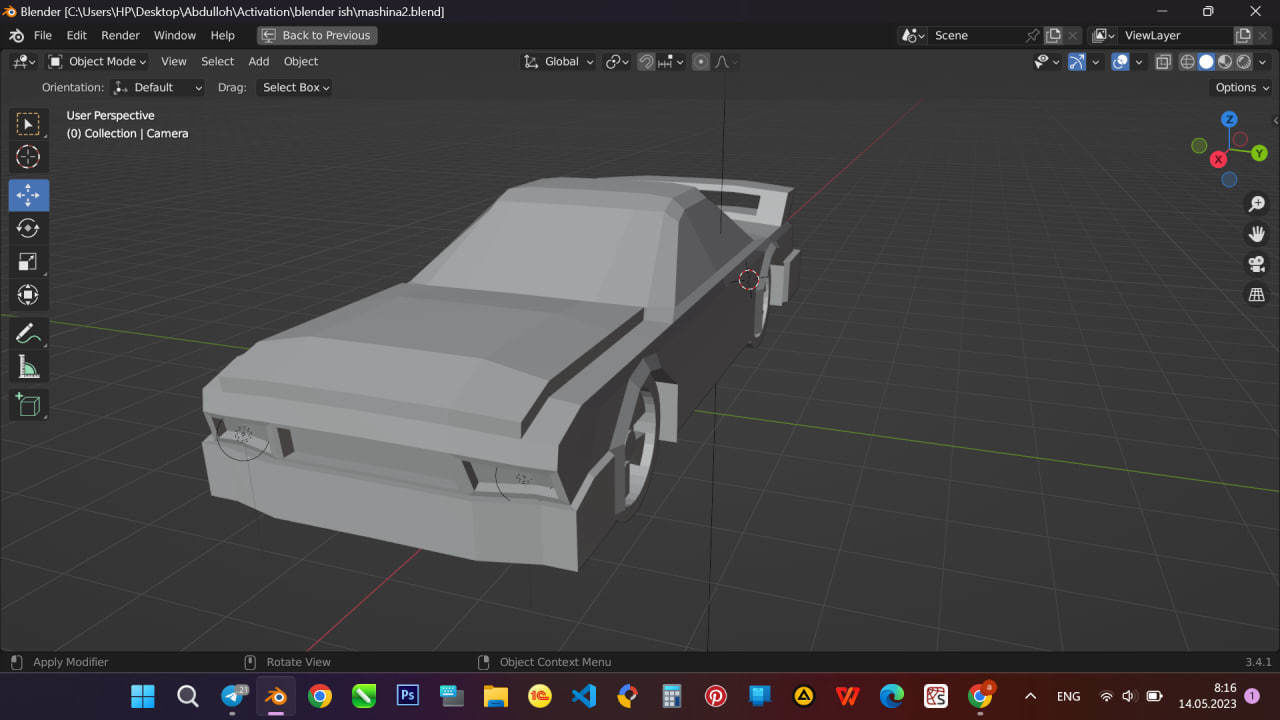Open the Render menu
1280x720 pixels.
point(120,35)
